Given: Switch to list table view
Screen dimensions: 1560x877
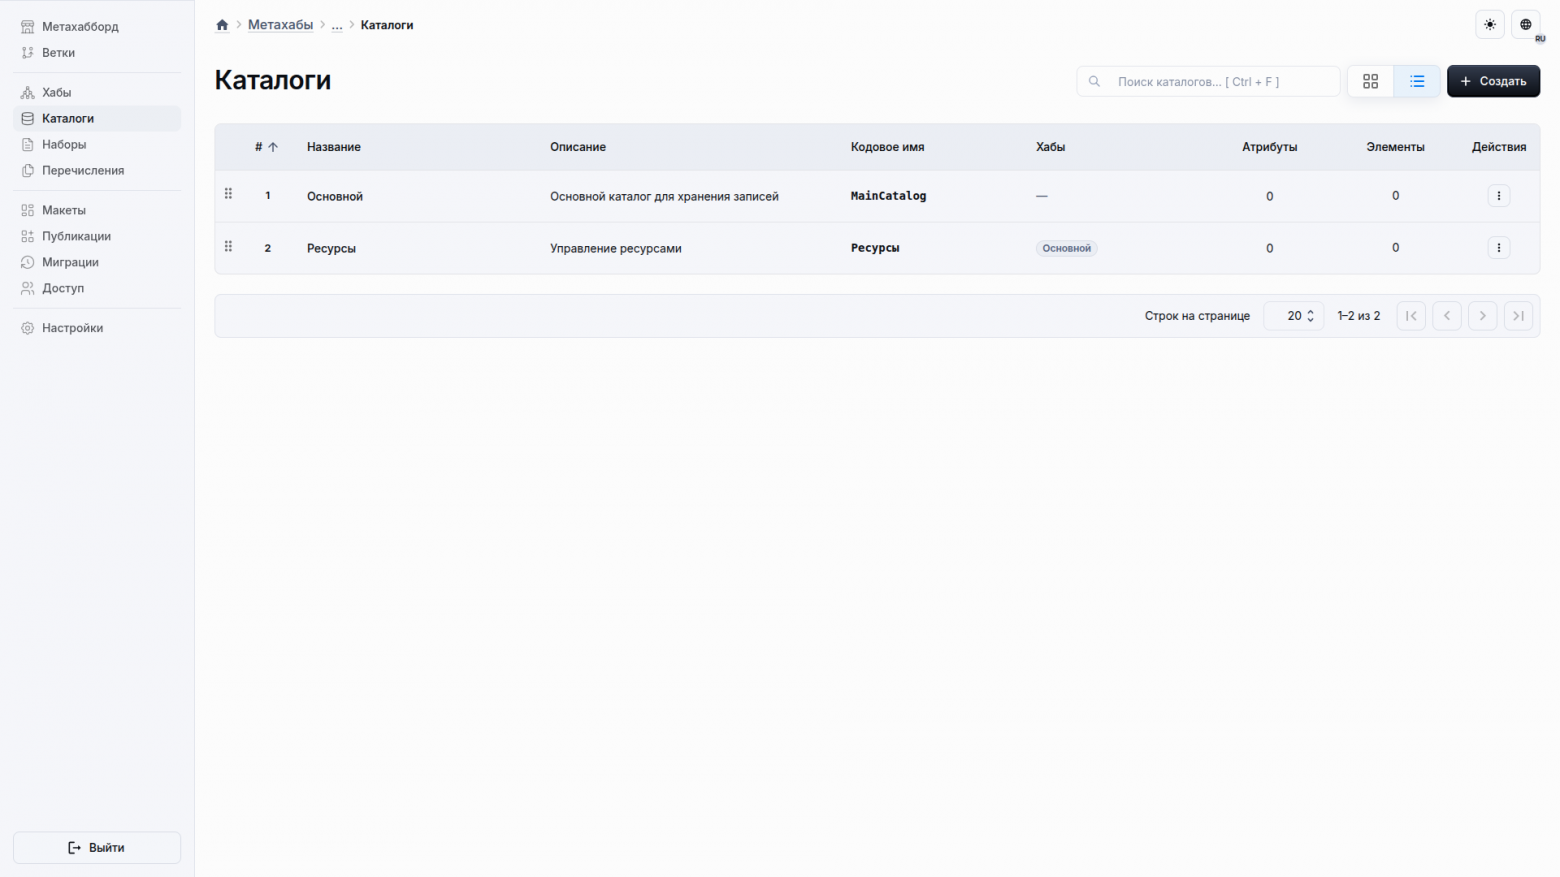Looking at the screenshot, I should click(1417, 82).
